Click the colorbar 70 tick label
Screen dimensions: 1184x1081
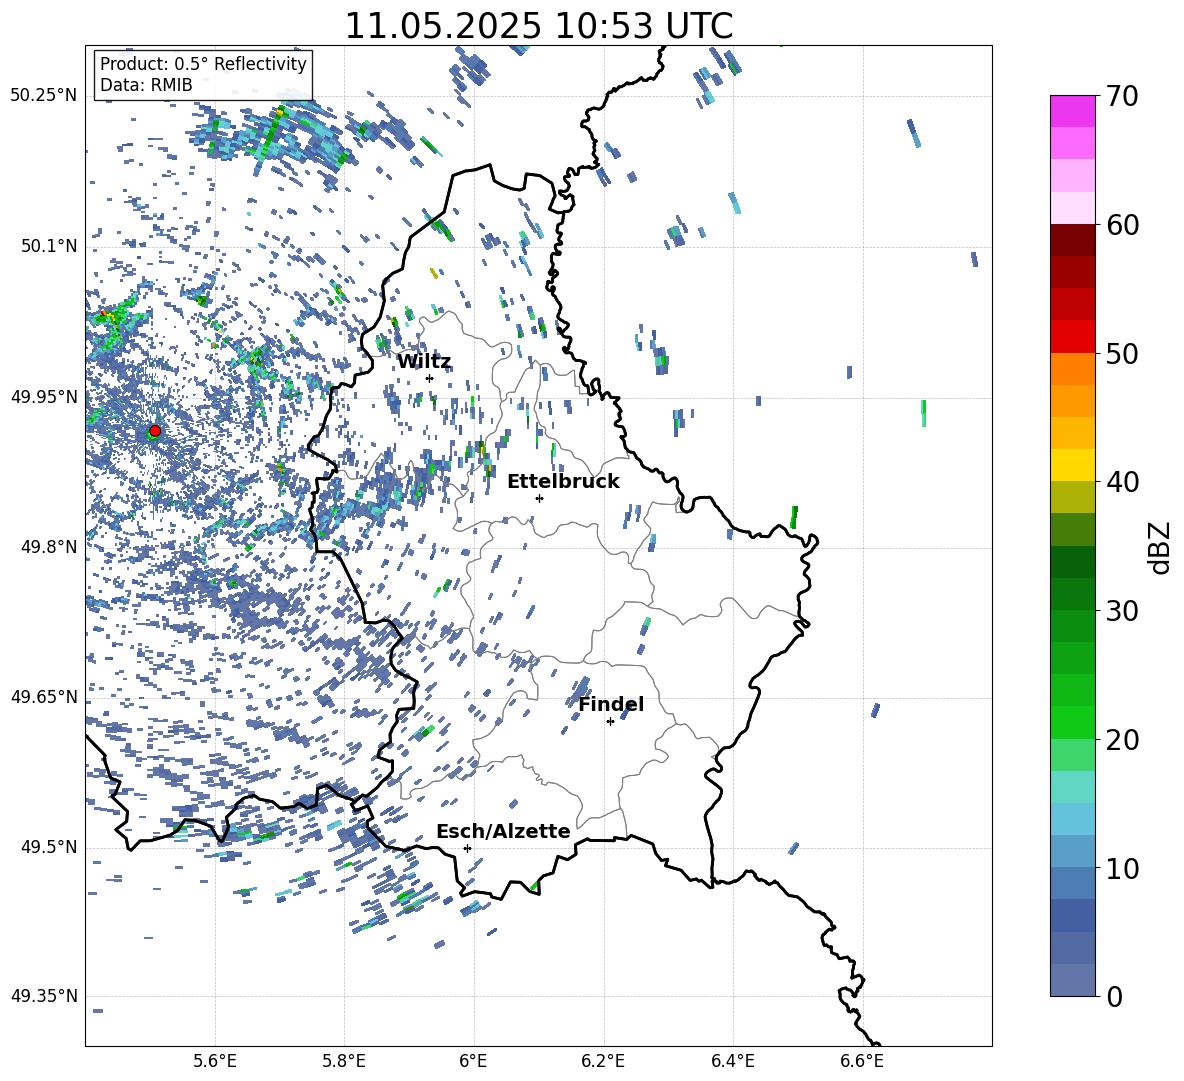point(1122,96)
